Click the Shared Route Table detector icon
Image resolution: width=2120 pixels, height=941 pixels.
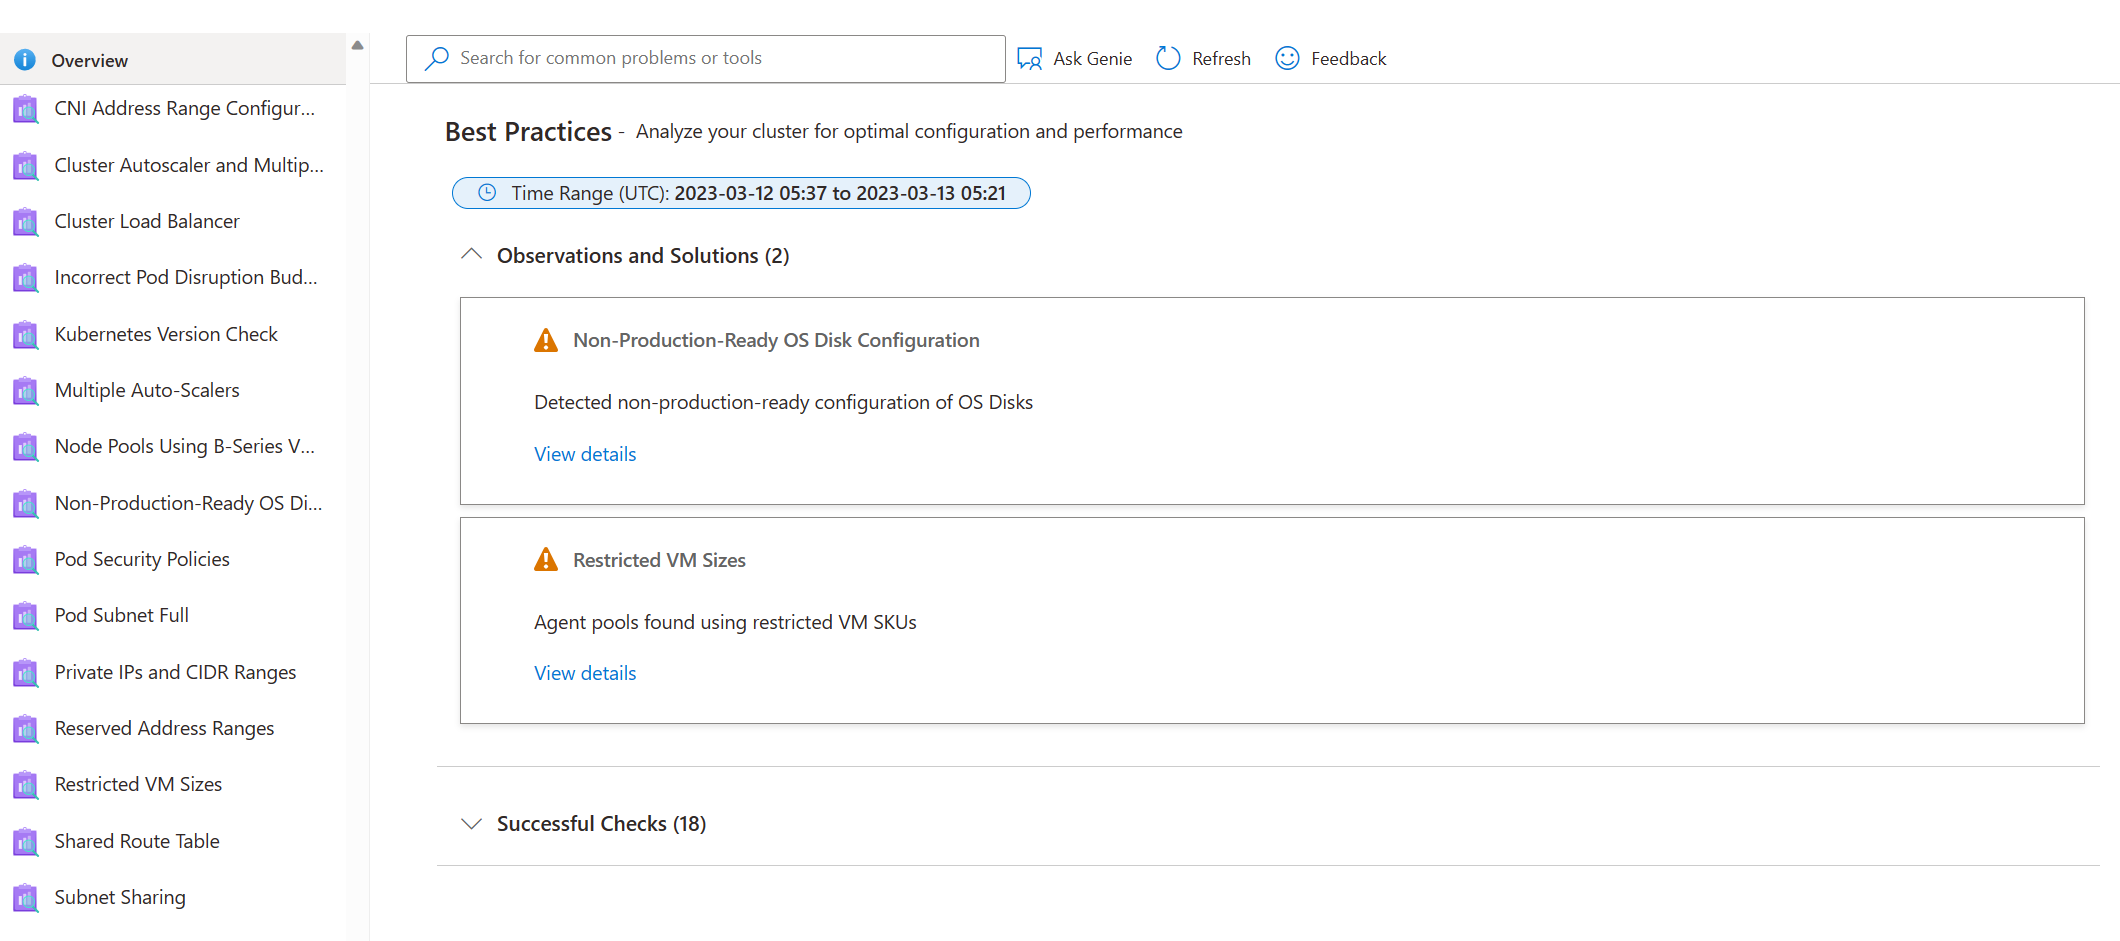click(26, 842)
